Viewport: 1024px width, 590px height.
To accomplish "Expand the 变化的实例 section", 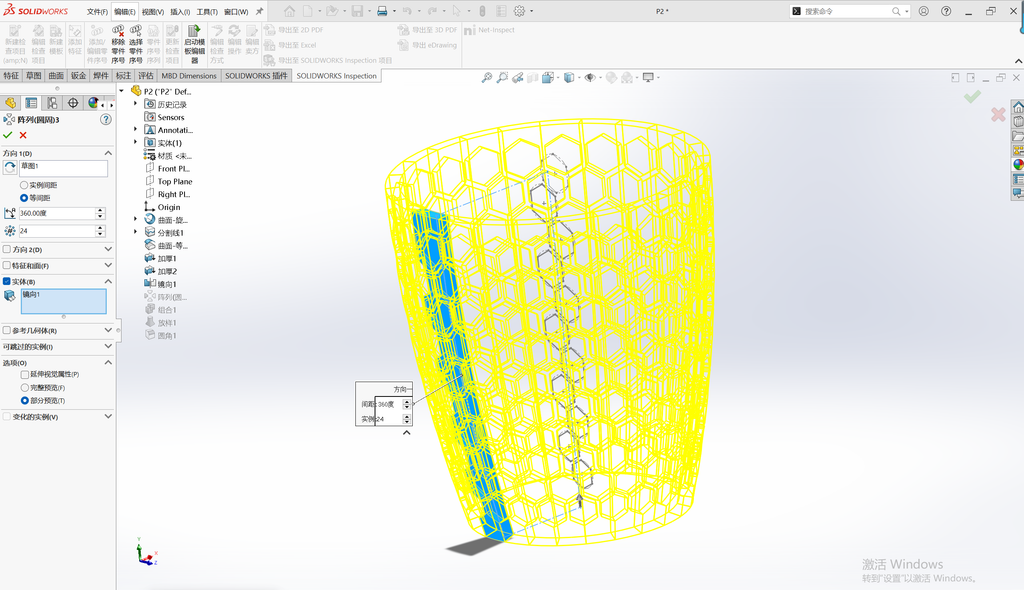I will [108, 416].
